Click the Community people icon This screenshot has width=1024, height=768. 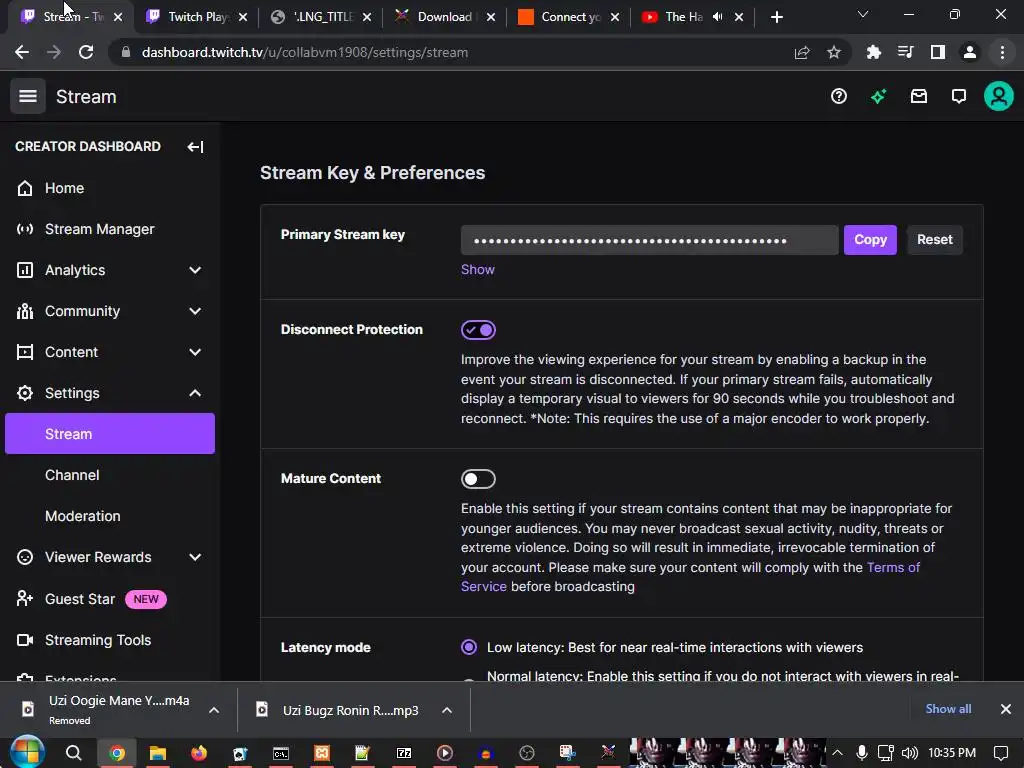(x=25, y=311)
